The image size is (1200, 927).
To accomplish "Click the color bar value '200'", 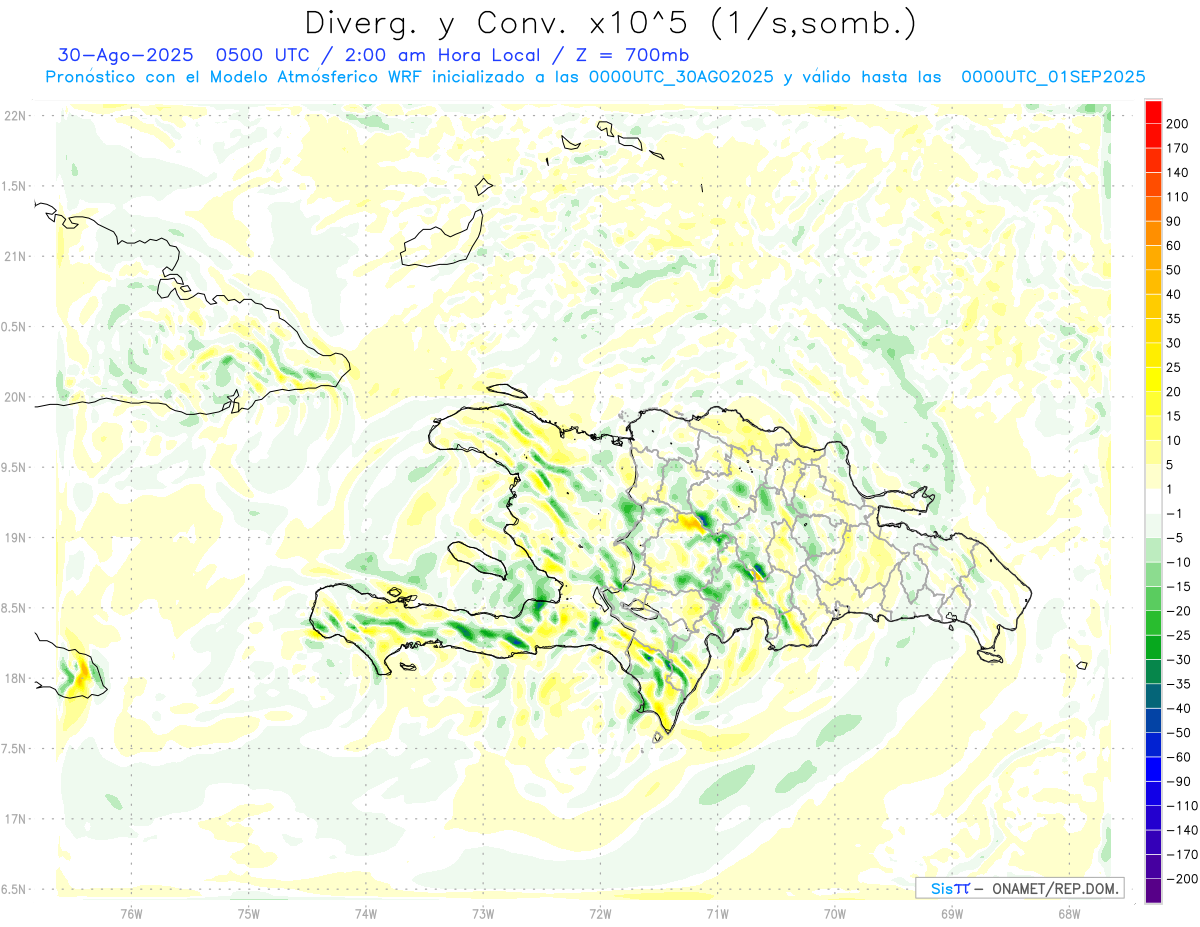I will (x=1179, y=124).
